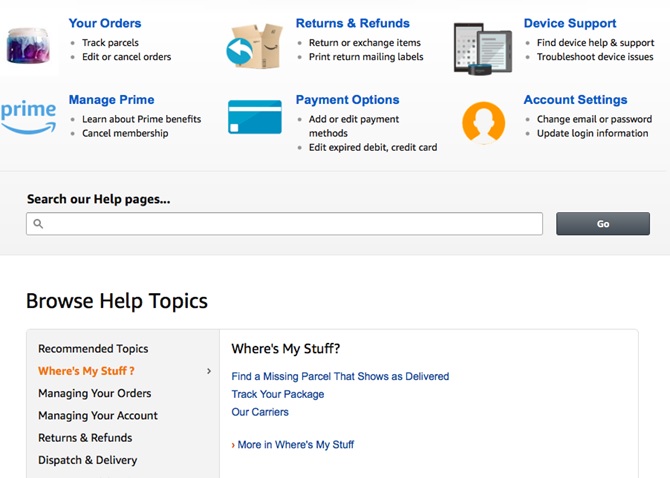Open the Account Settings heading link
The width and height of the screenshot is (670, 478).
pos(575,100)
